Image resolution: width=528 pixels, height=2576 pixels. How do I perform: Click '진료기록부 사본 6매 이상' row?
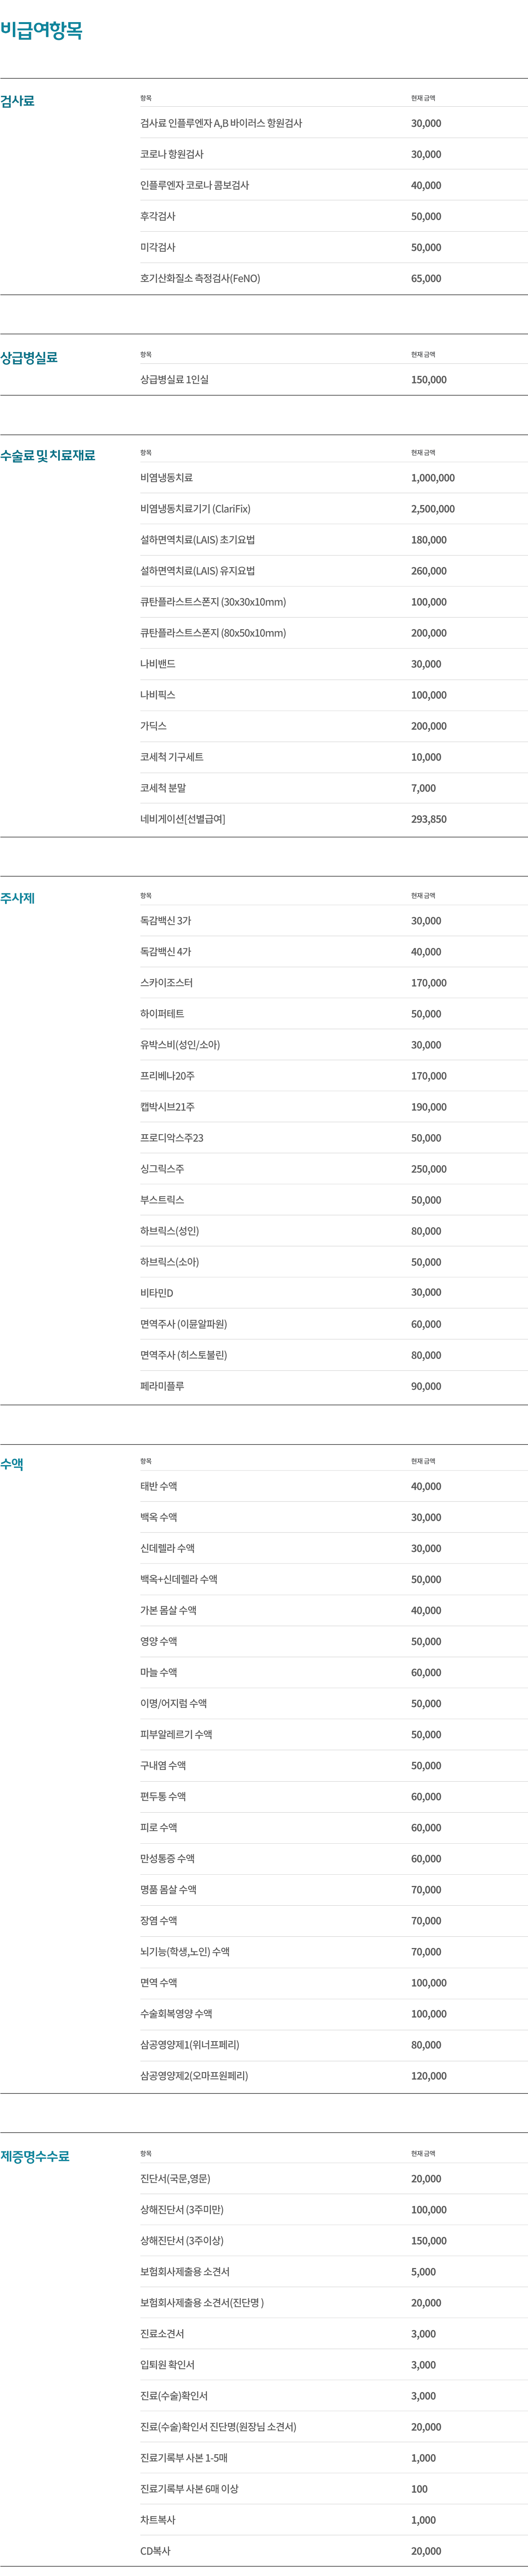click(189, 2489)
